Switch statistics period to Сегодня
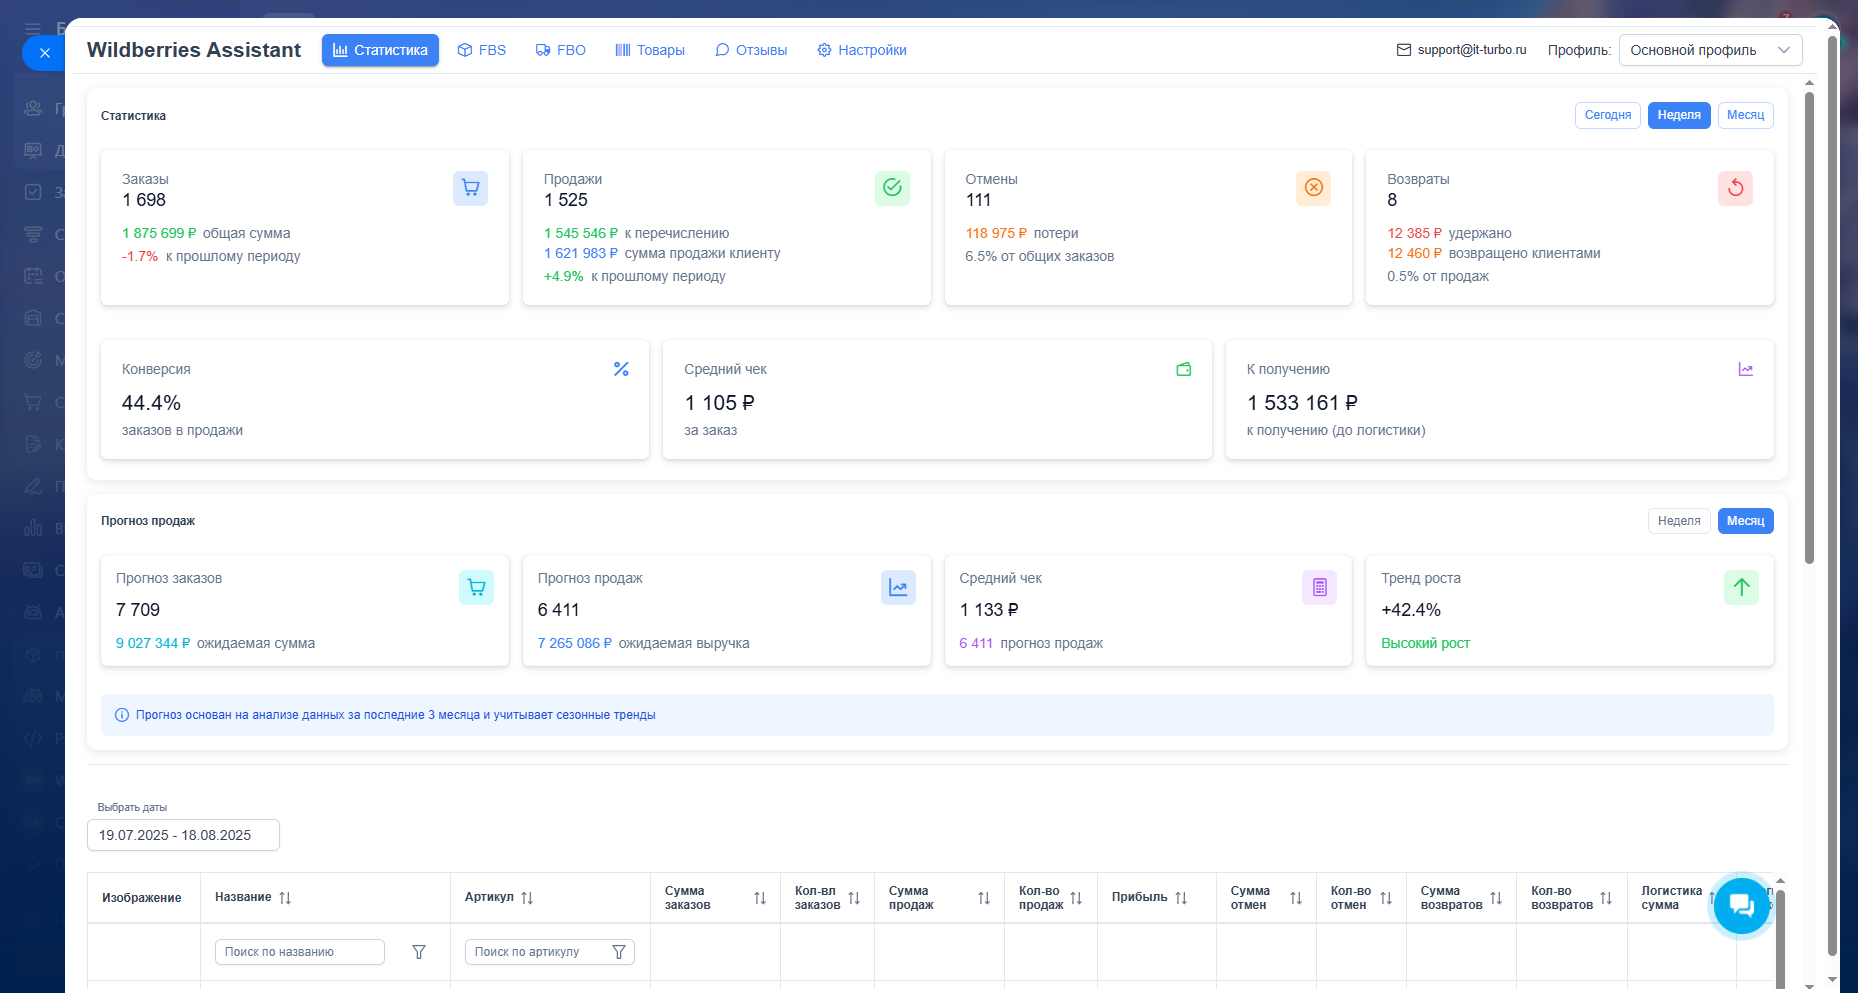This screenshot has height=993, width=1858. (x=1607, y=115)
